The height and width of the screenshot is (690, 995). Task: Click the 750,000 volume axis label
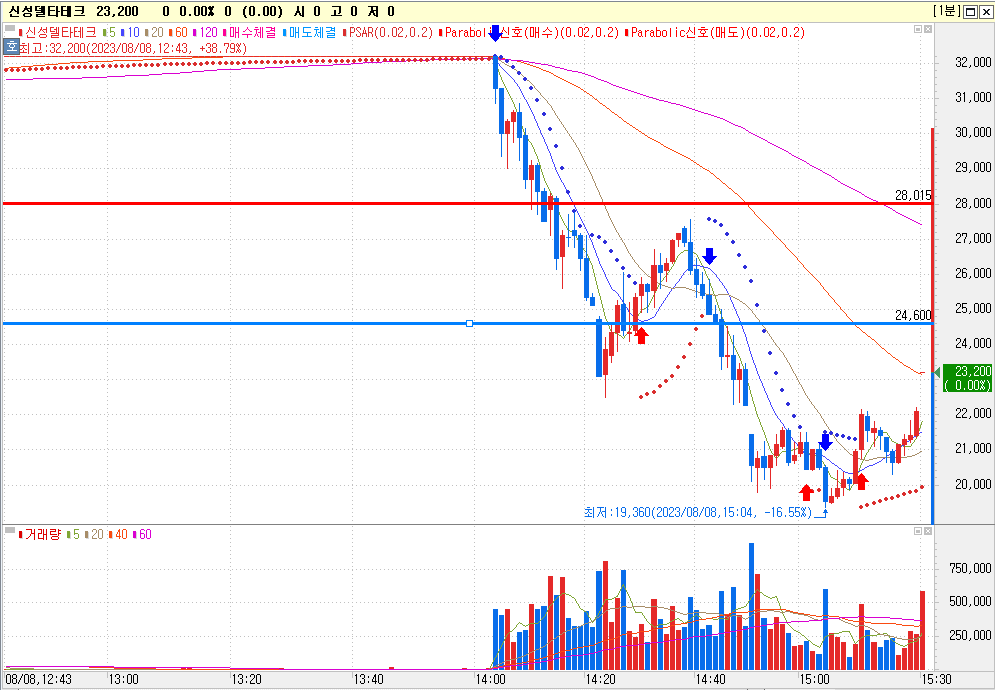pyautogui.click(x=970, y=569)
